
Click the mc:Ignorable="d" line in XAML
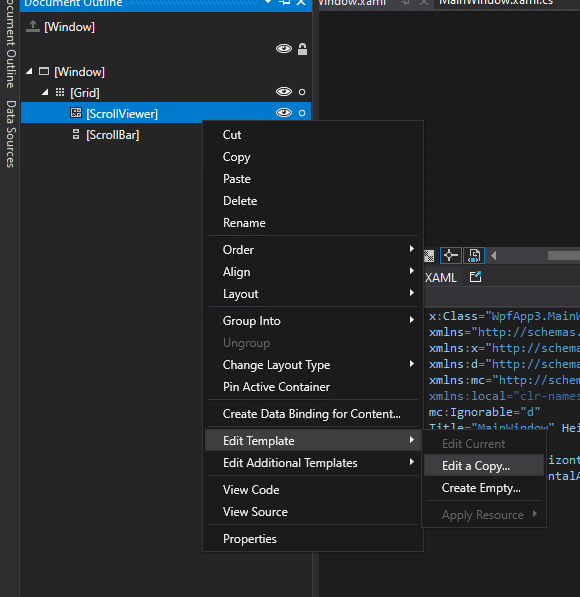[x=484, y=412]
